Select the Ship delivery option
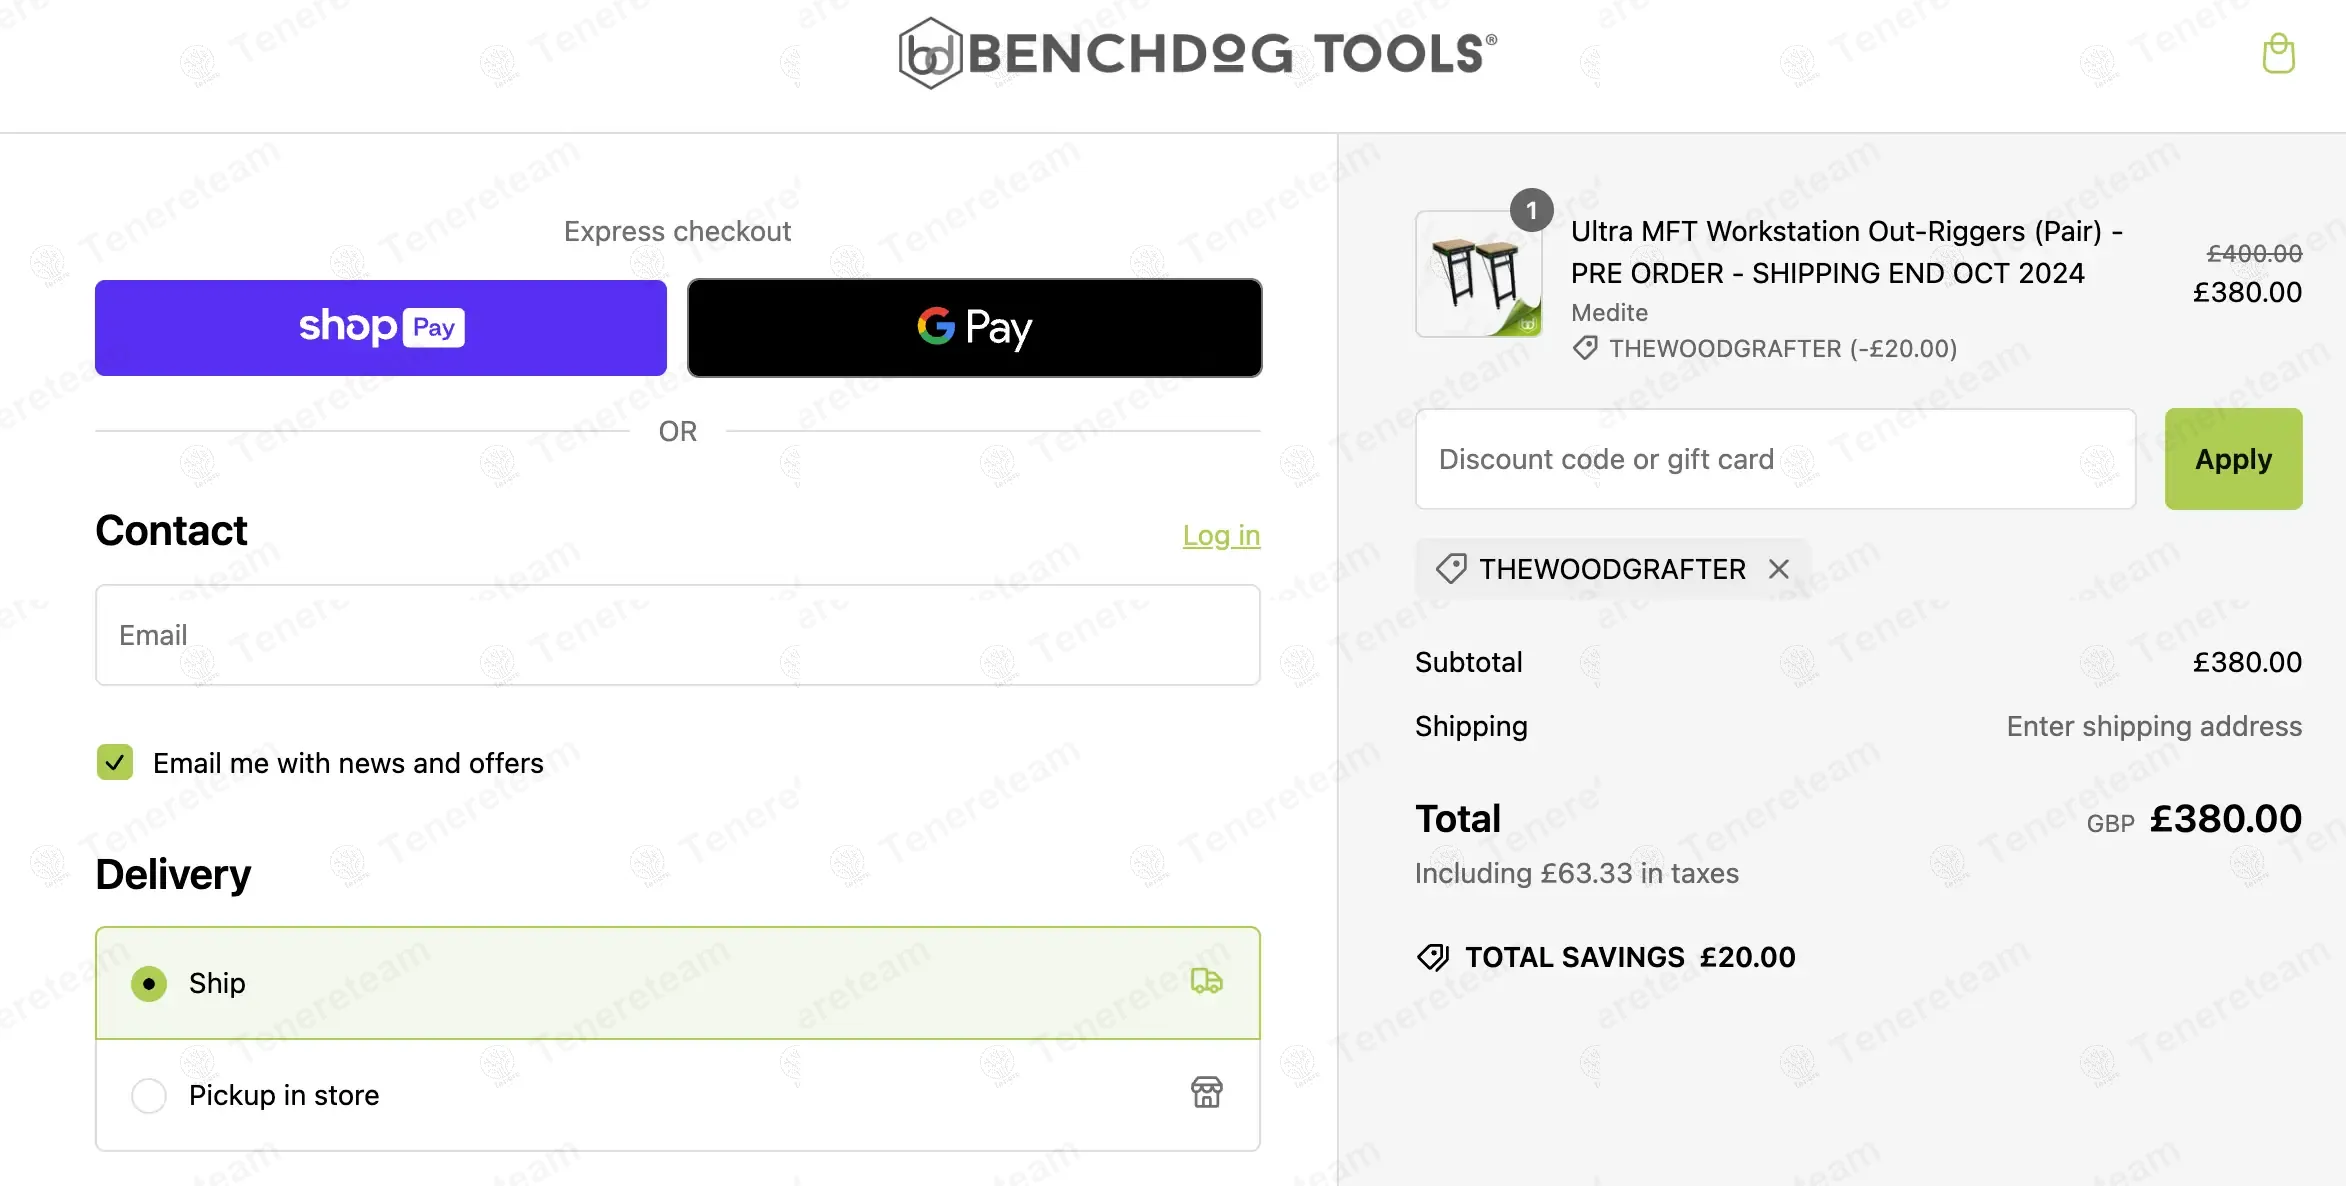Image resolution: width=2346 pixels, height=1186 pixels. coord(149,984)
